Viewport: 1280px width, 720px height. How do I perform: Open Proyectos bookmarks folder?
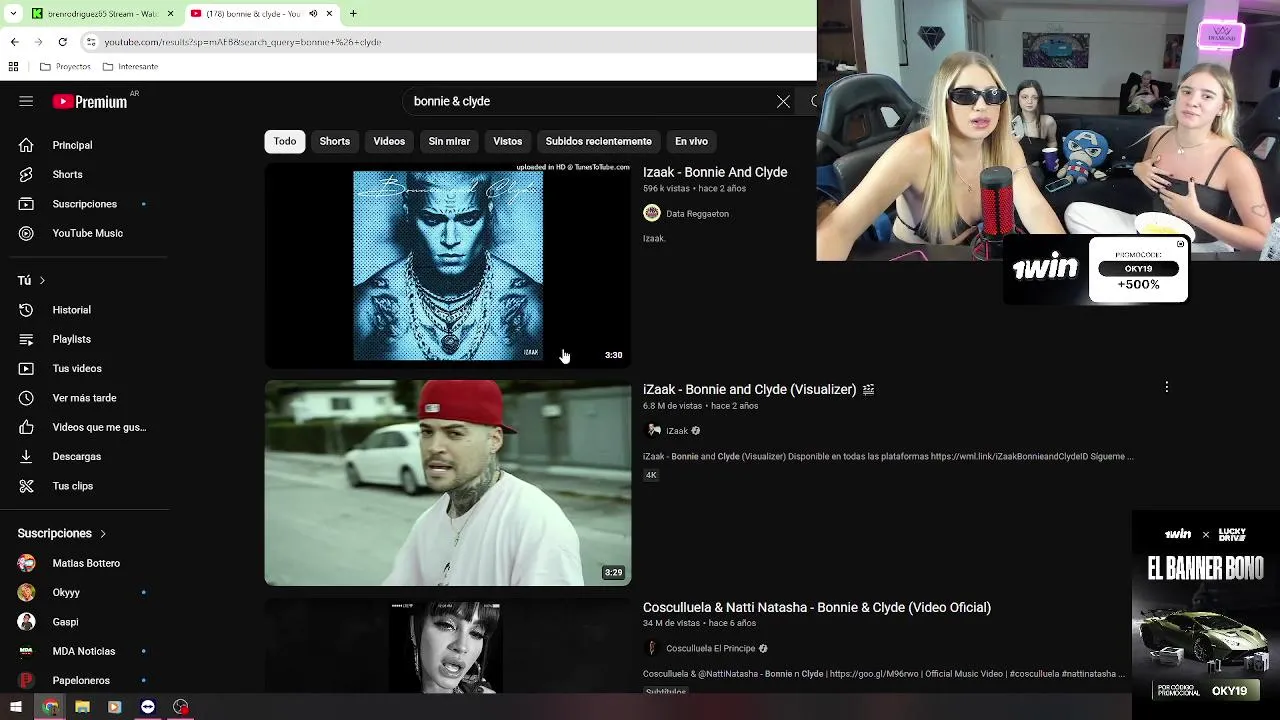[65, 66]
